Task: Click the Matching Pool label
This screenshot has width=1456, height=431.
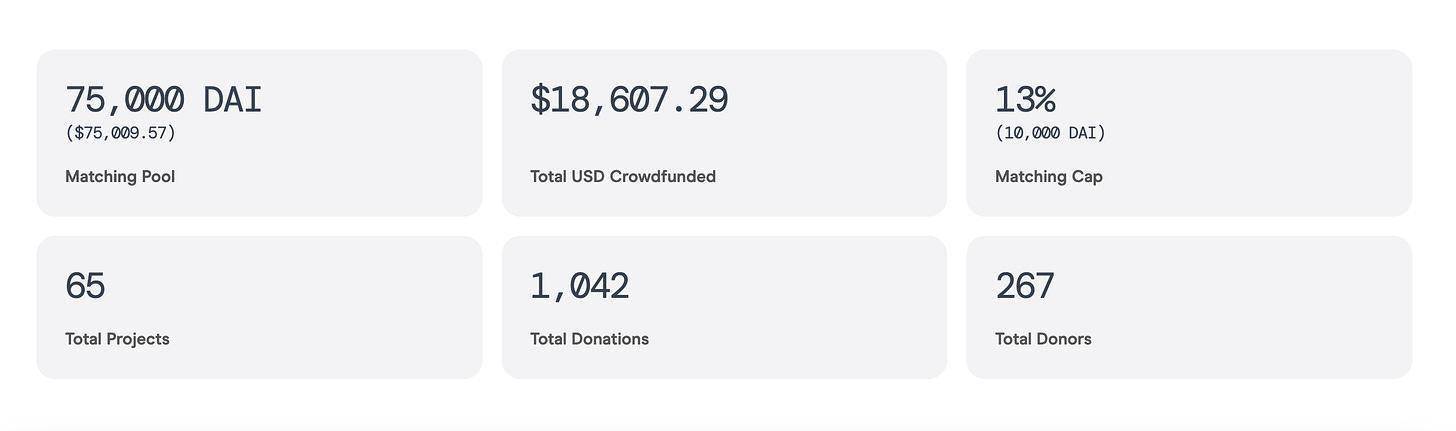Action: [120, 177]
